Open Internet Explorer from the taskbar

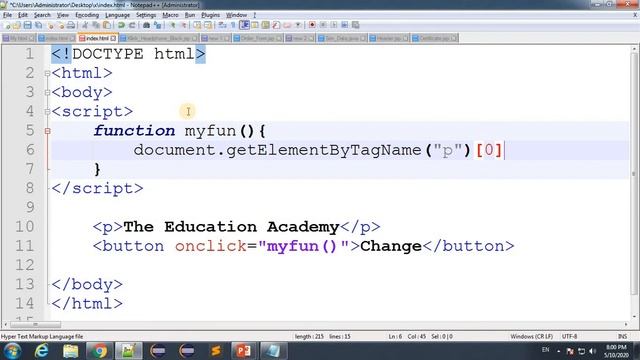pyautogui.click(x=42, y=351)
